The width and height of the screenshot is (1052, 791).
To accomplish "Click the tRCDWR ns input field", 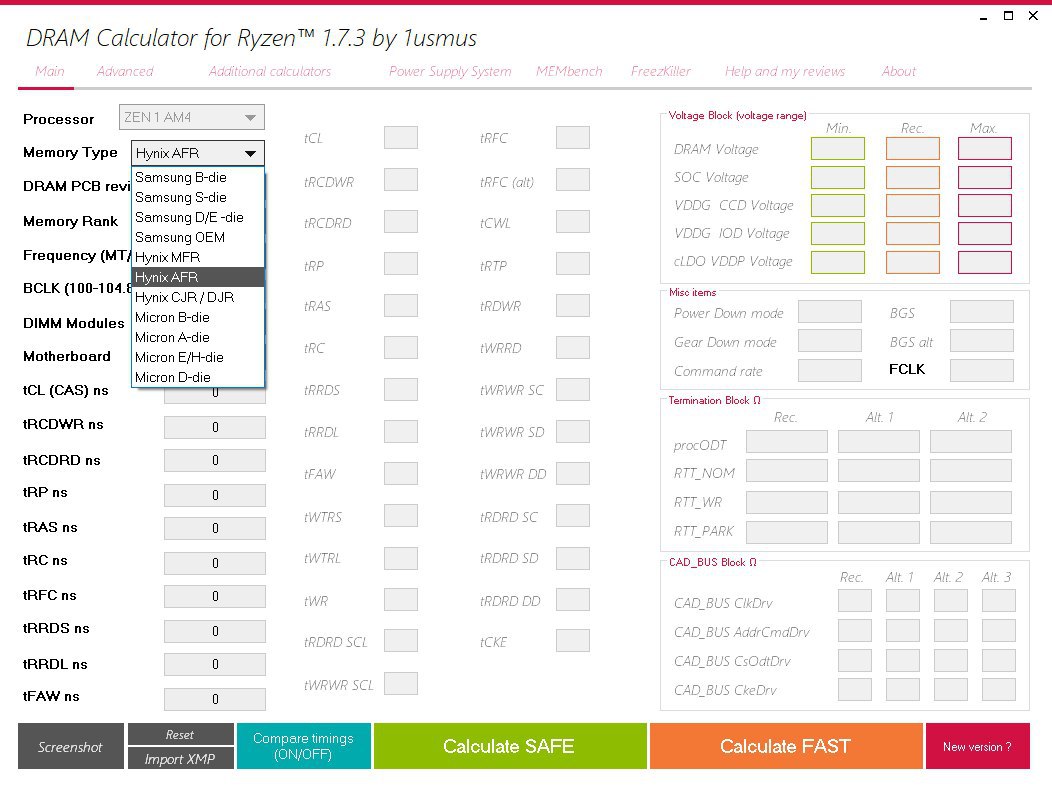I will click(x=215, y=427).
